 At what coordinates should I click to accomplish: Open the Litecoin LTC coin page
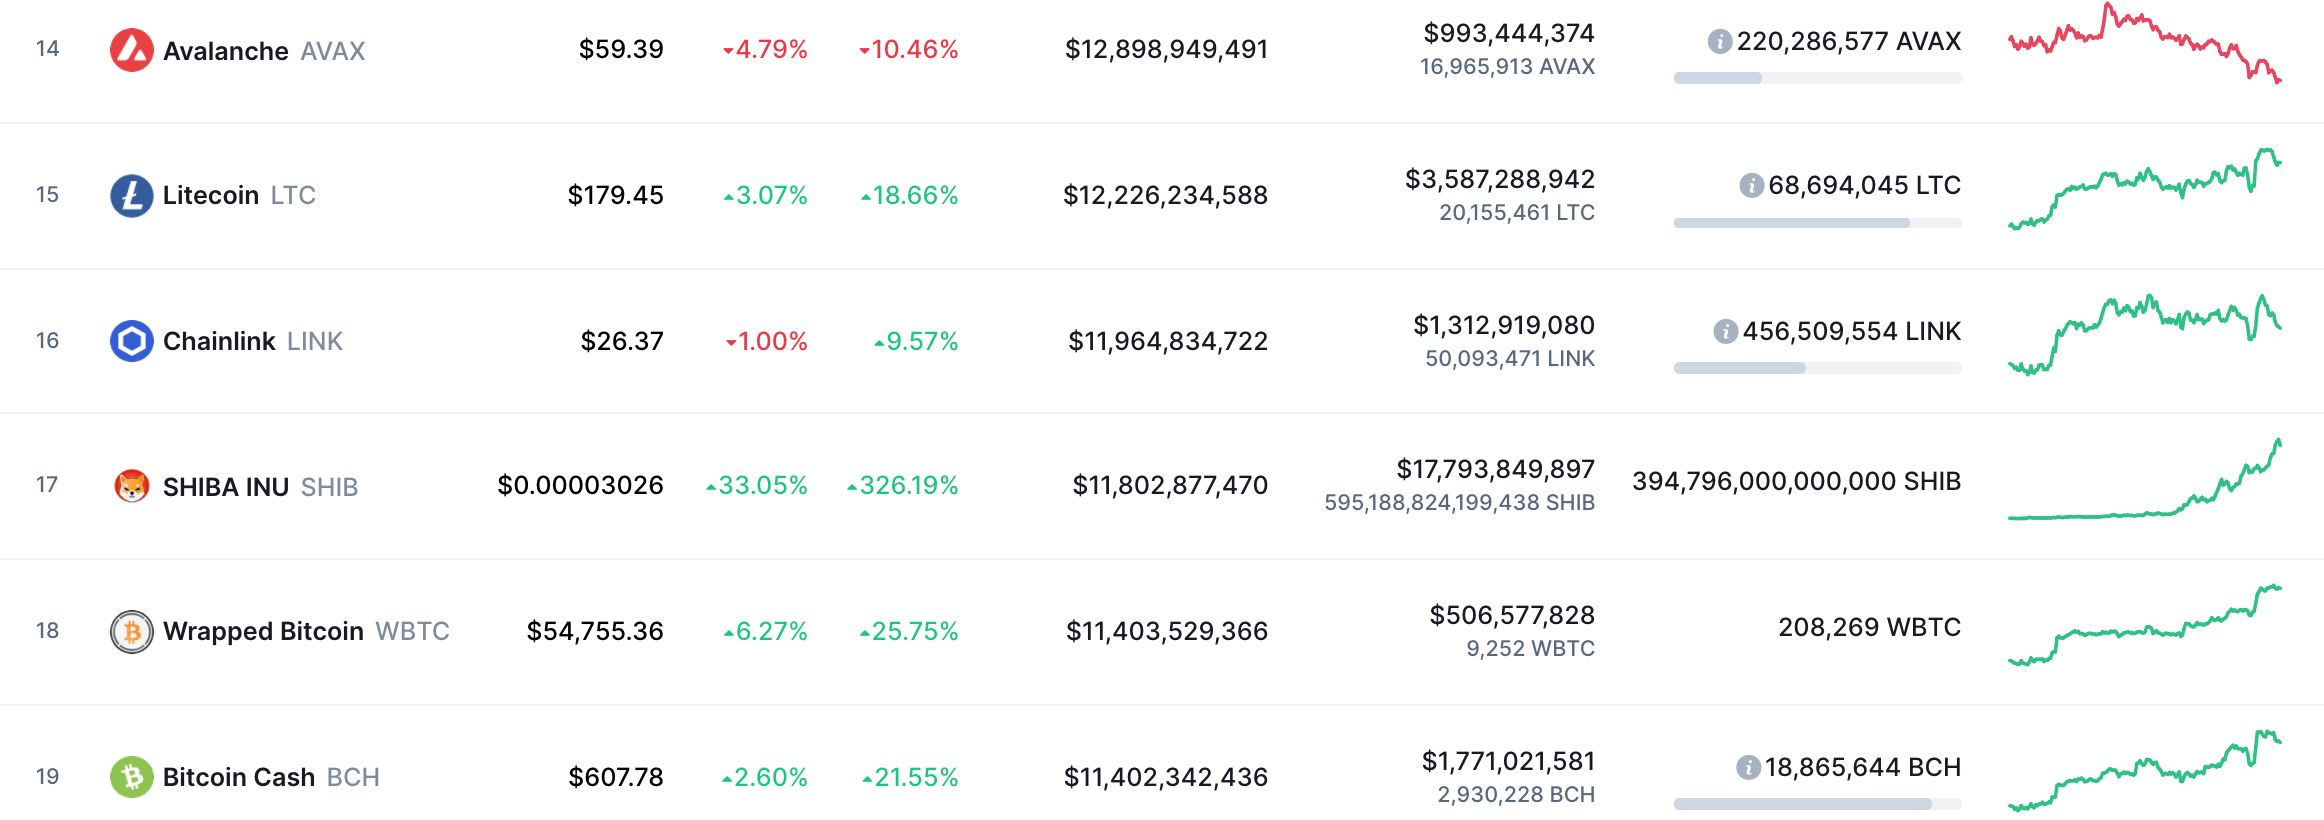pos(211,196)
